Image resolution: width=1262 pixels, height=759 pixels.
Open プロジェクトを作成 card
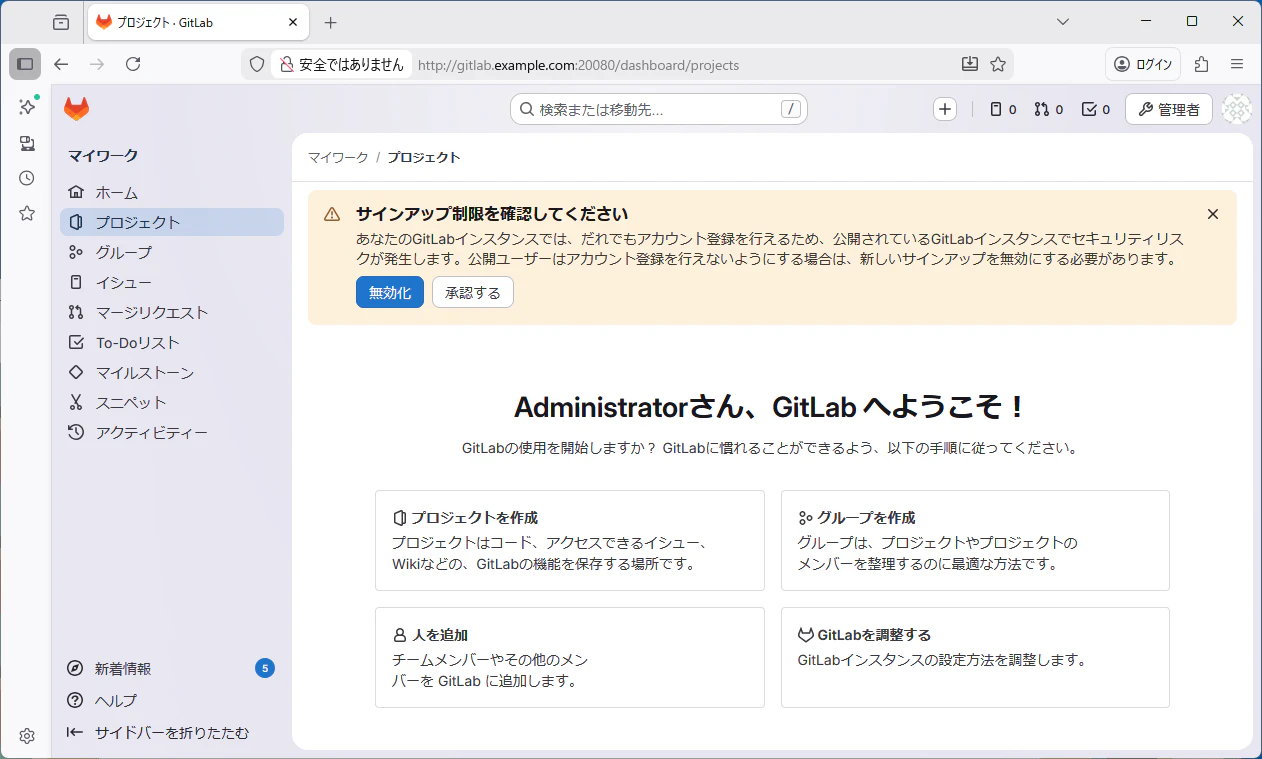[570, 540]
